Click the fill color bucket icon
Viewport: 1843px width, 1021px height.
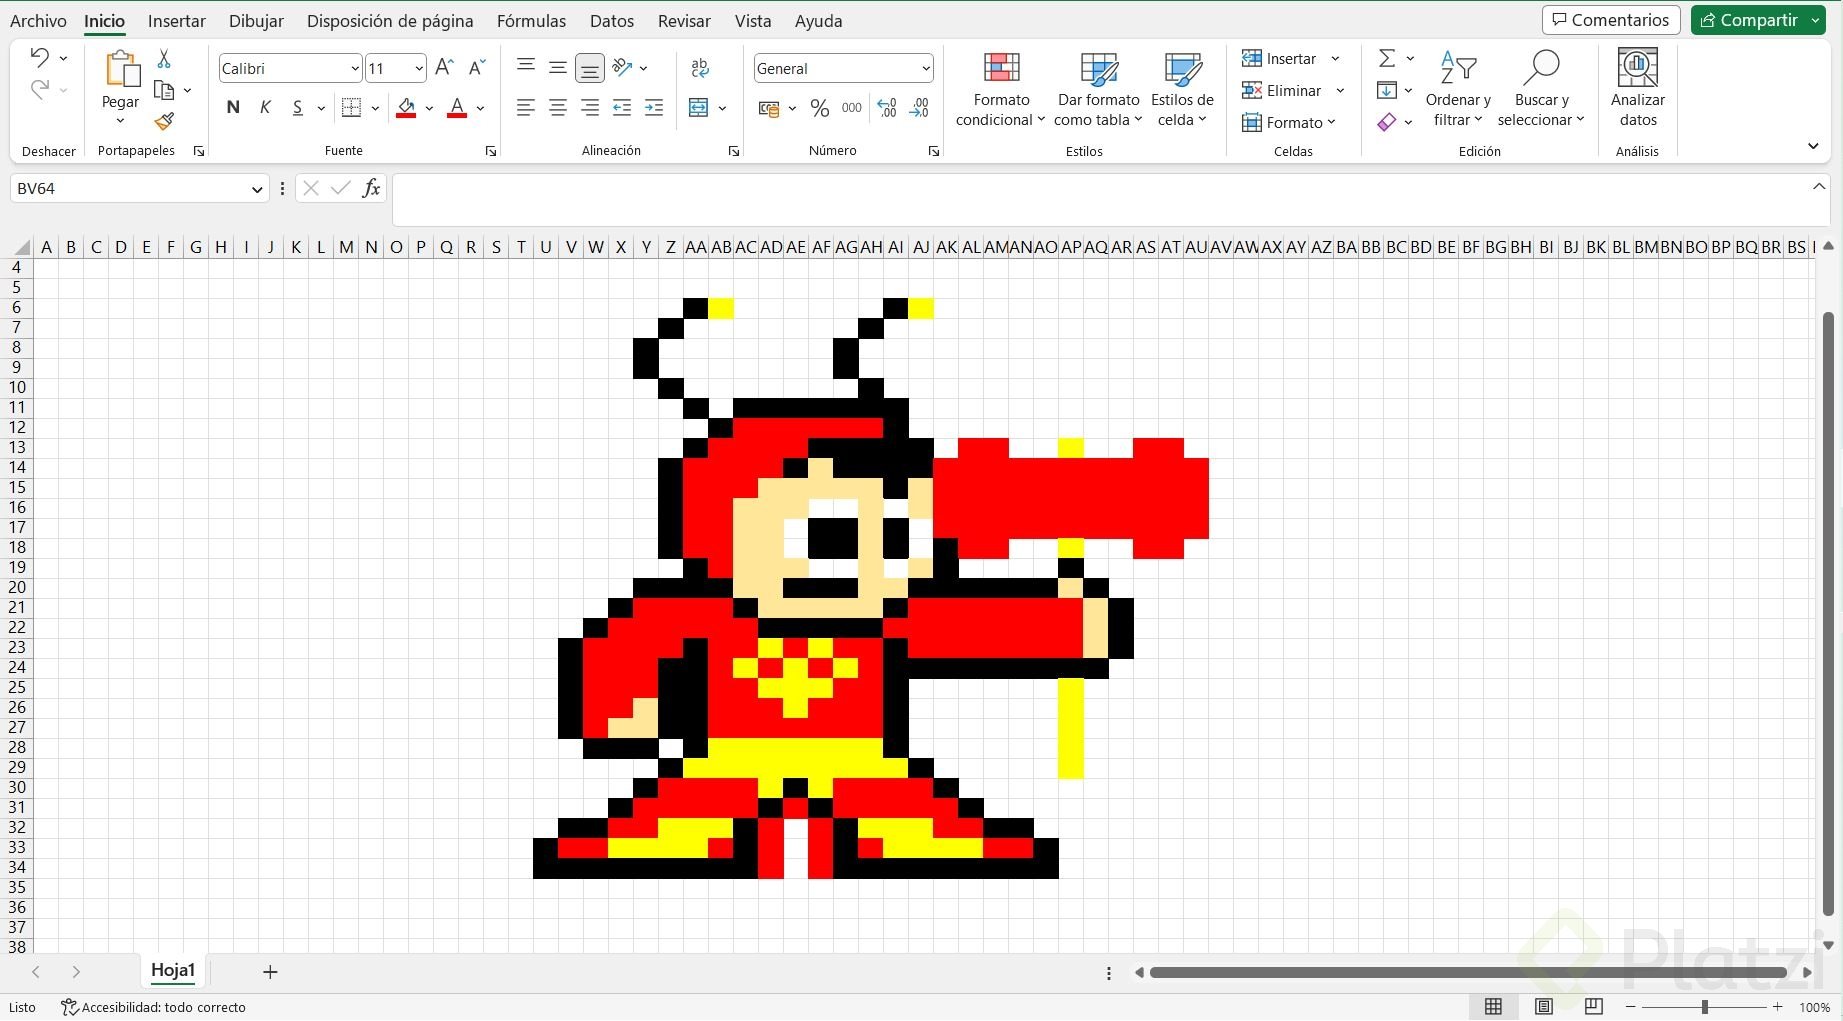[x=406, y=107]
